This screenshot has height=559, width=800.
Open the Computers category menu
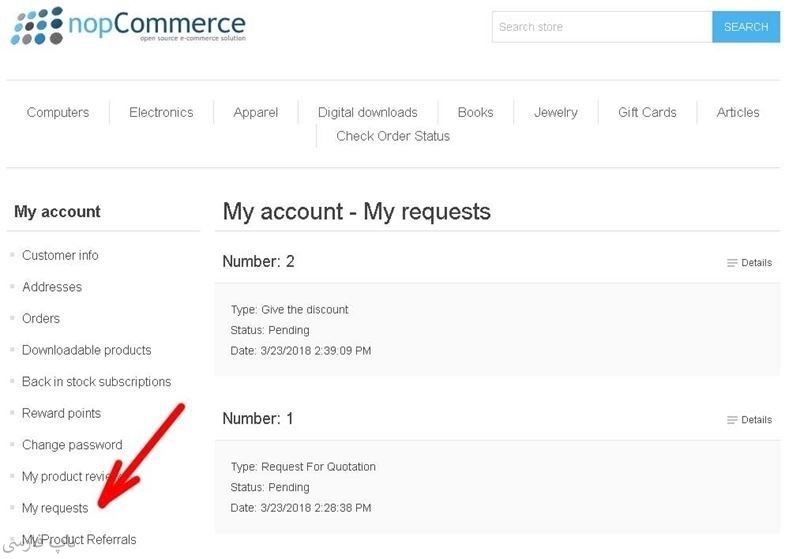pos(58,112)
